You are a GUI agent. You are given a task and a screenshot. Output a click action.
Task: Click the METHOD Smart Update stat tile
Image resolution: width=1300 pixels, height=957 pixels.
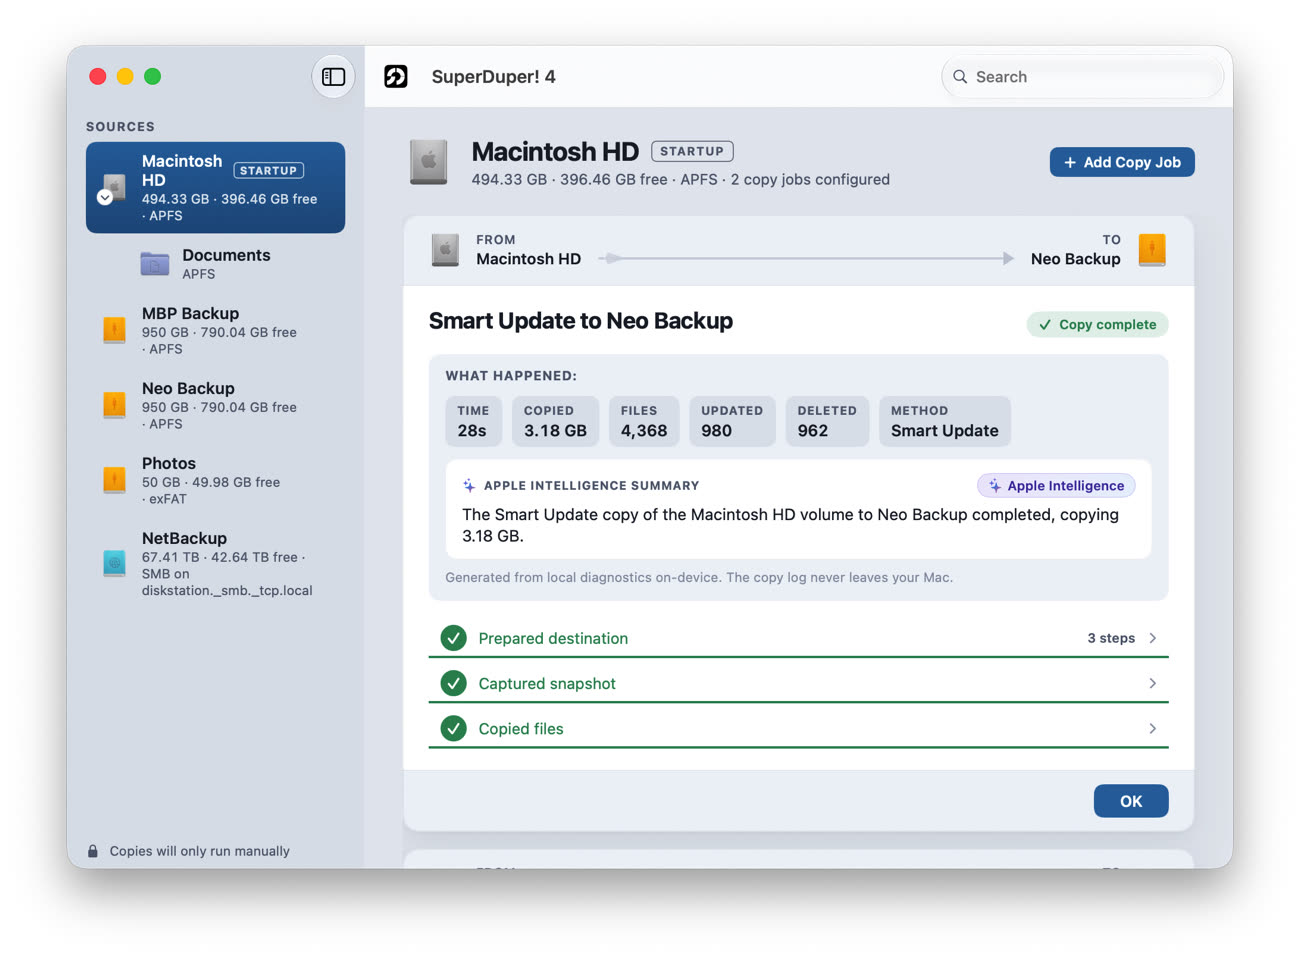945,421
